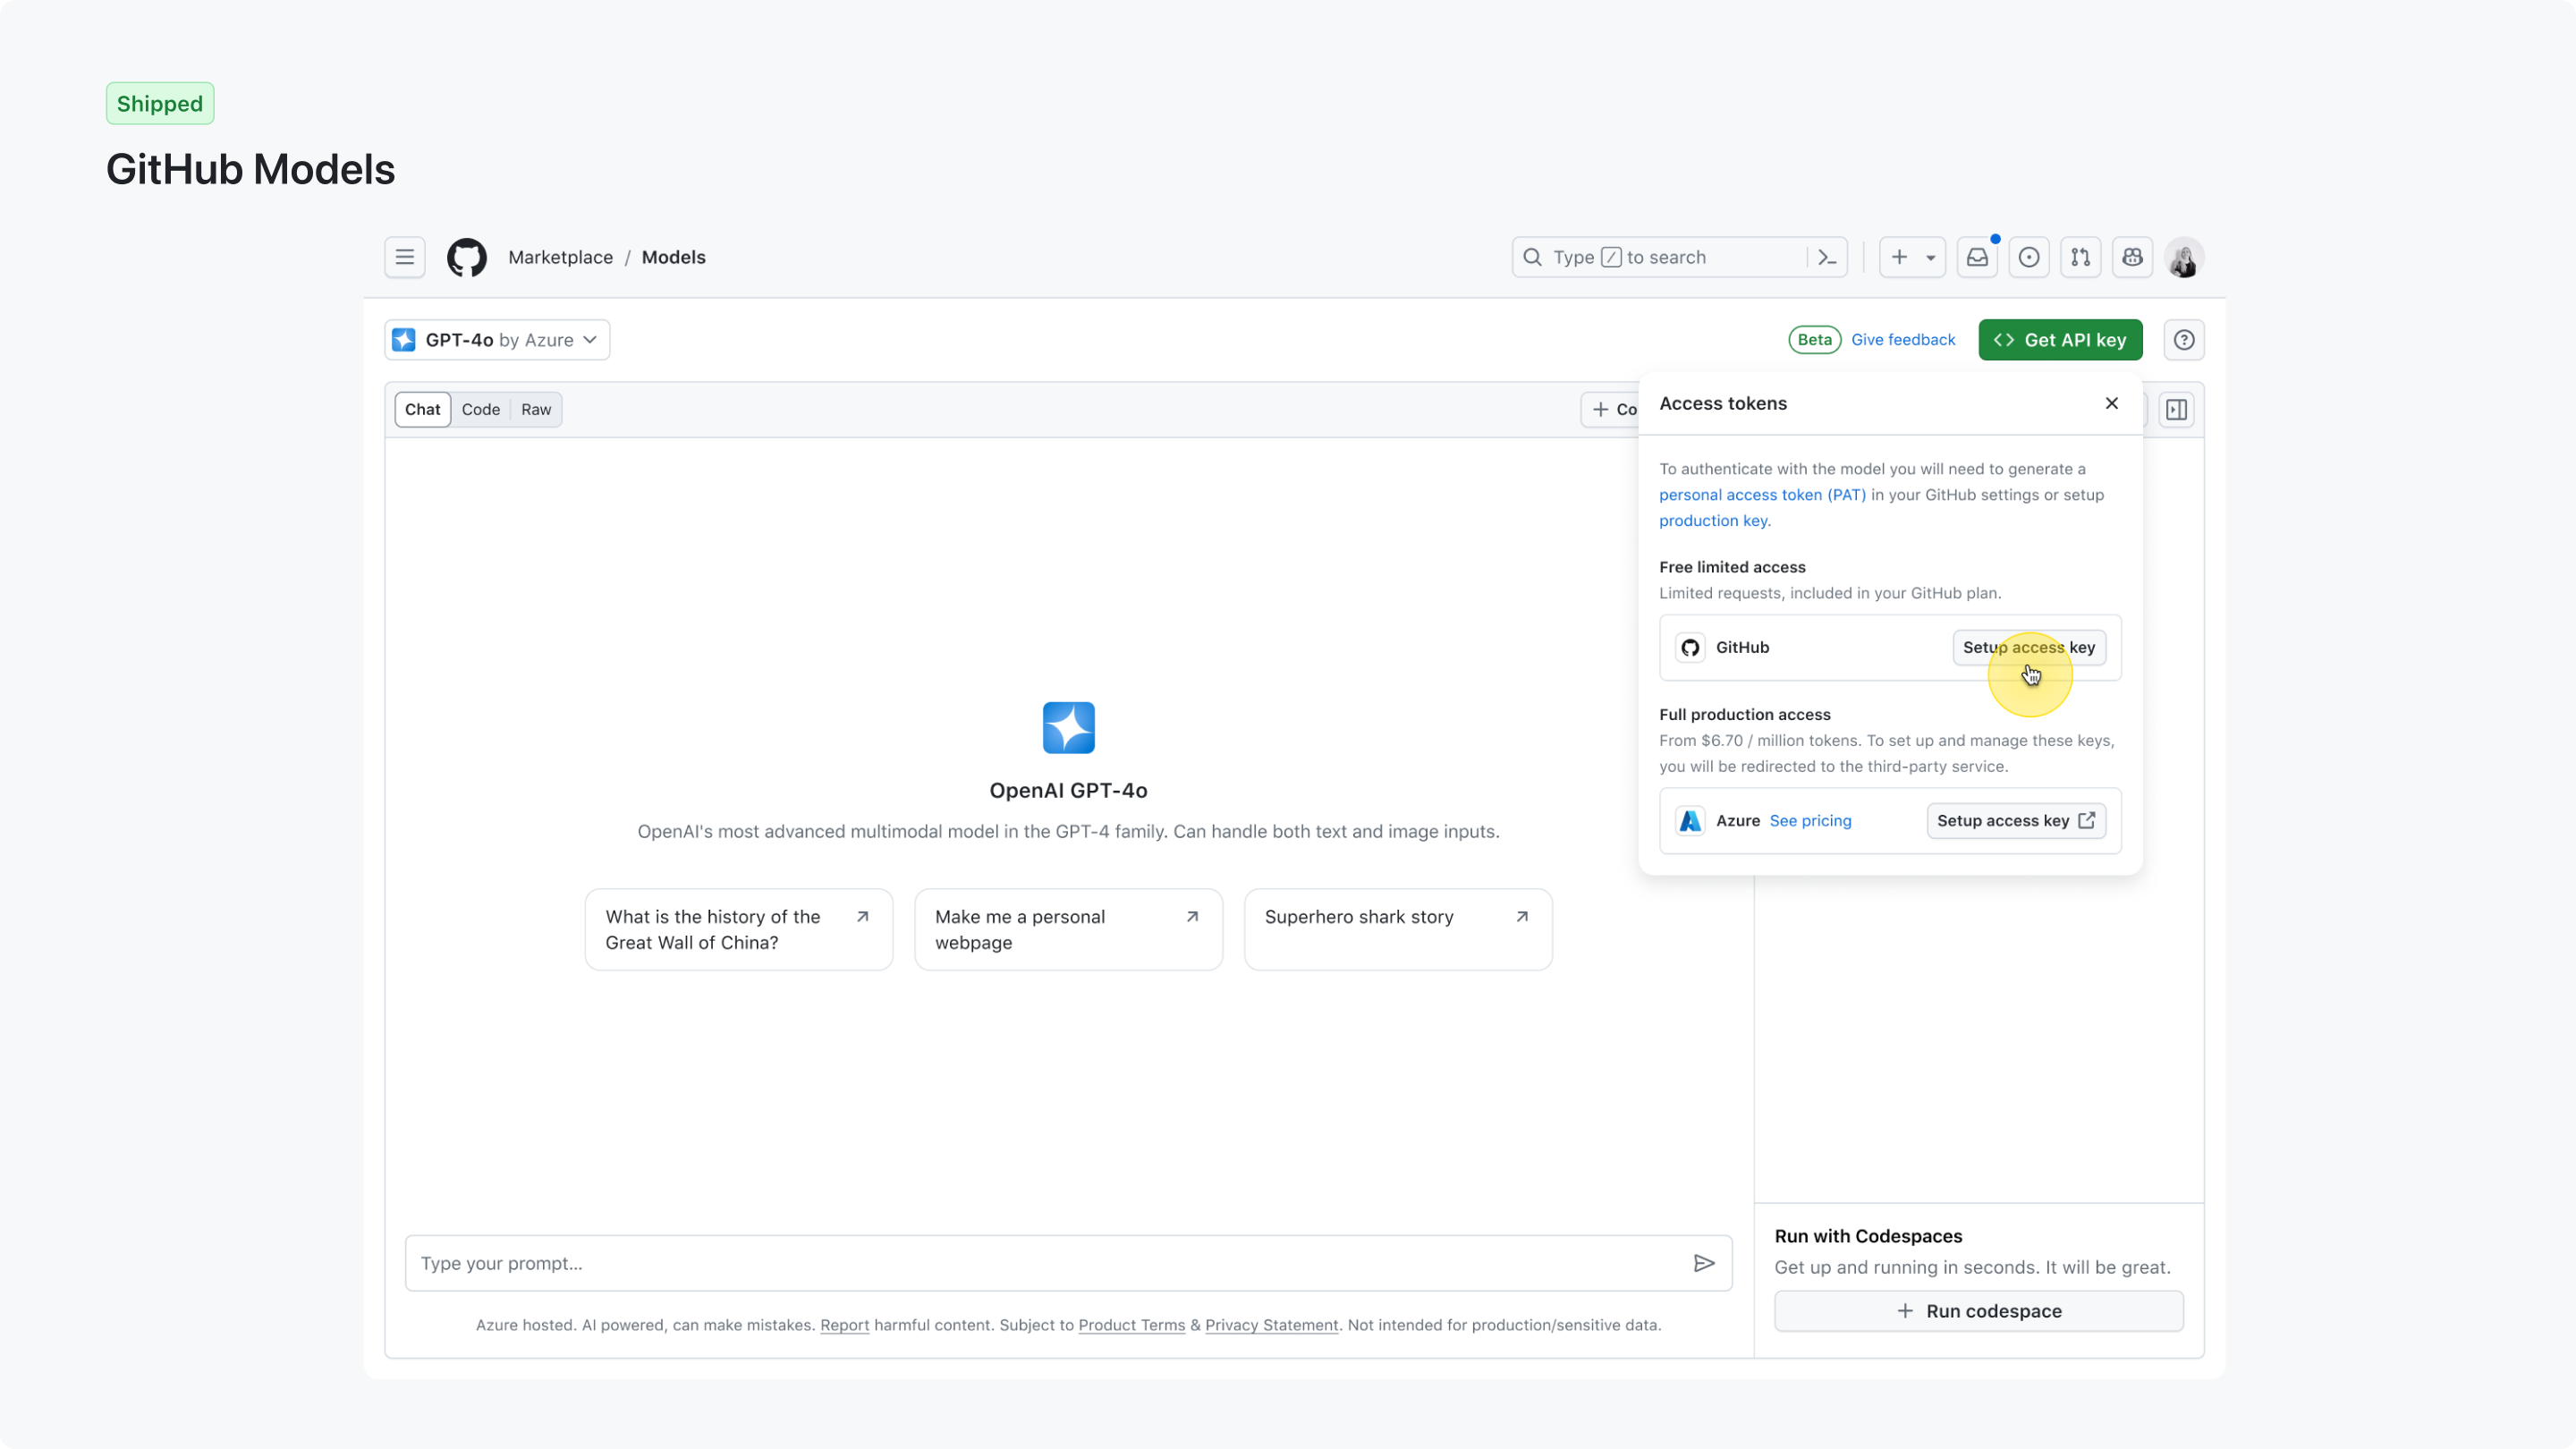2576x1449 pixels.
Task: Switch to the Raw view toggle
Action: pyautogui.click(x=535, y=409)
